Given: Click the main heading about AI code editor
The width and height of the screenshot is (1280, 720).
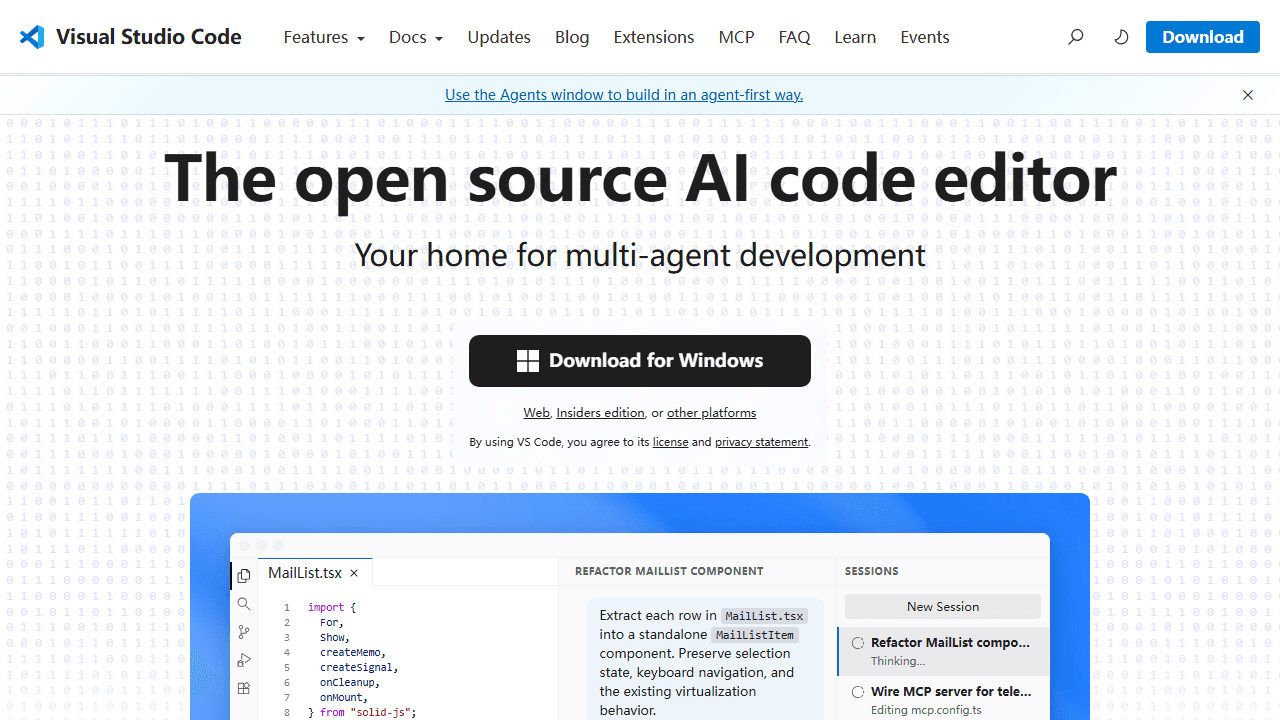Looking at the screenshot, I should pyautogui.click(x=640, y=178).
